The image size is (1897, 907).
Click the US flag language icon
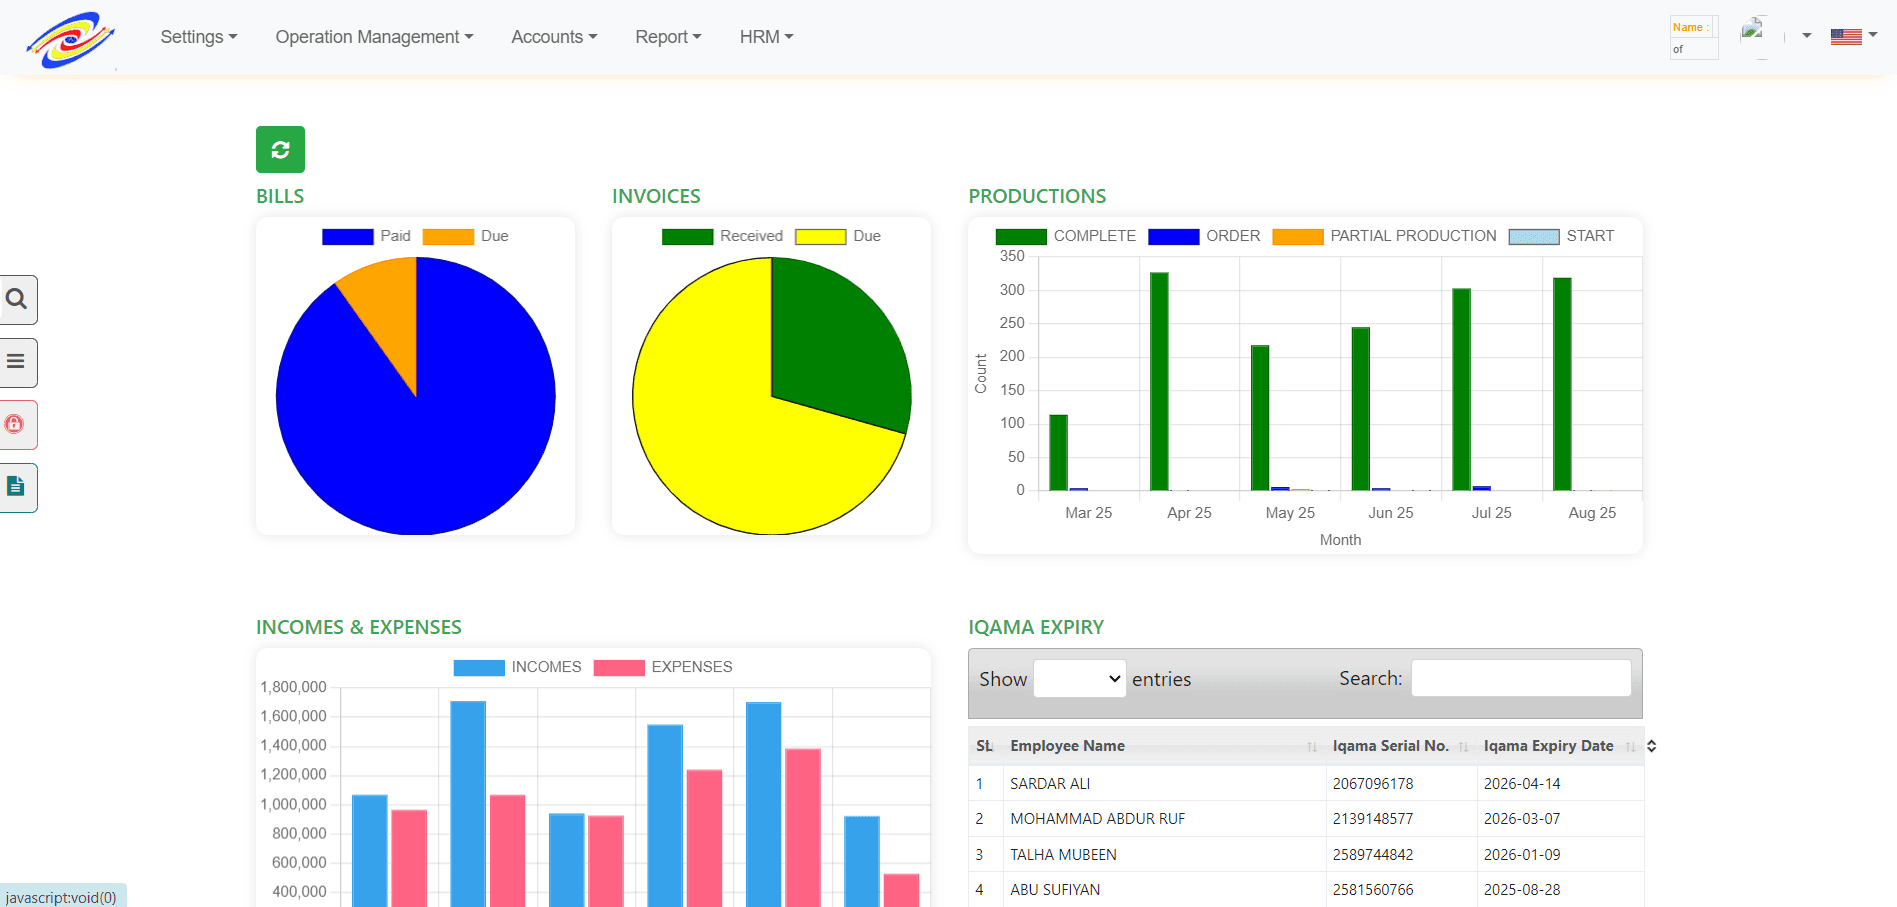pos(1845,37)
